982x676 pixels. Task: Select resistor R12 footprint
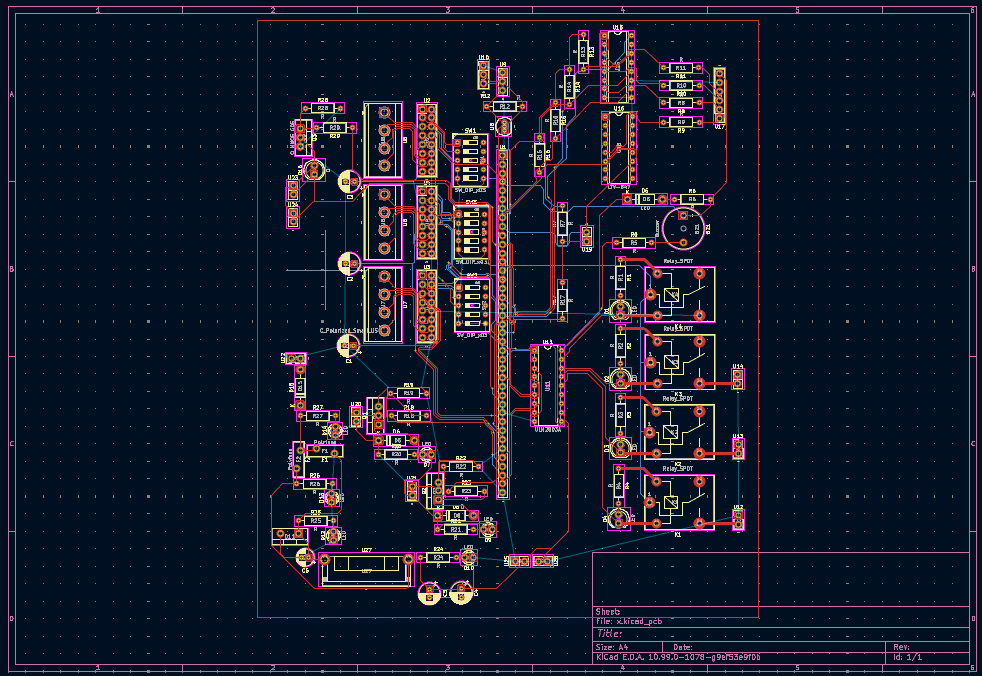504,107
